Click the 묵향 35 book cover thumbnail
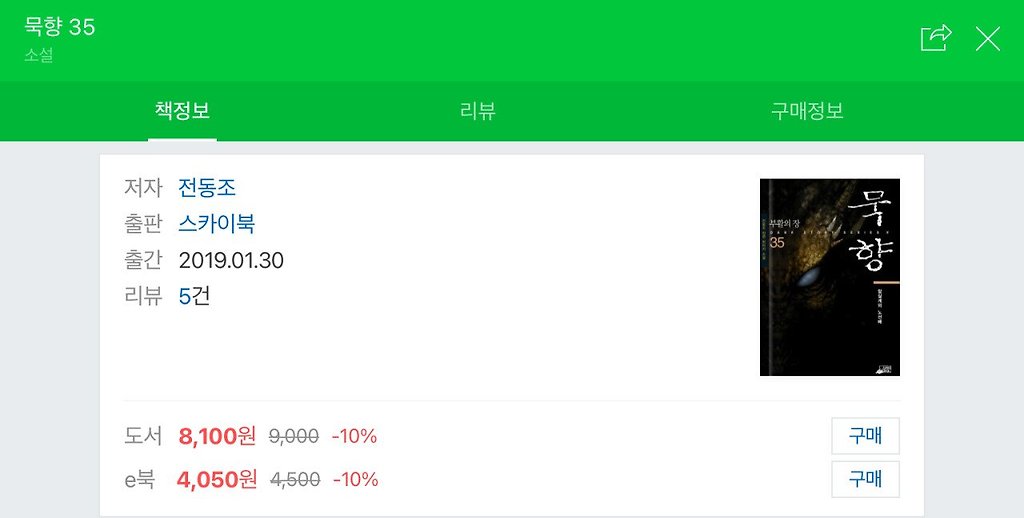Screen dimensions: 1024x518 829,277
